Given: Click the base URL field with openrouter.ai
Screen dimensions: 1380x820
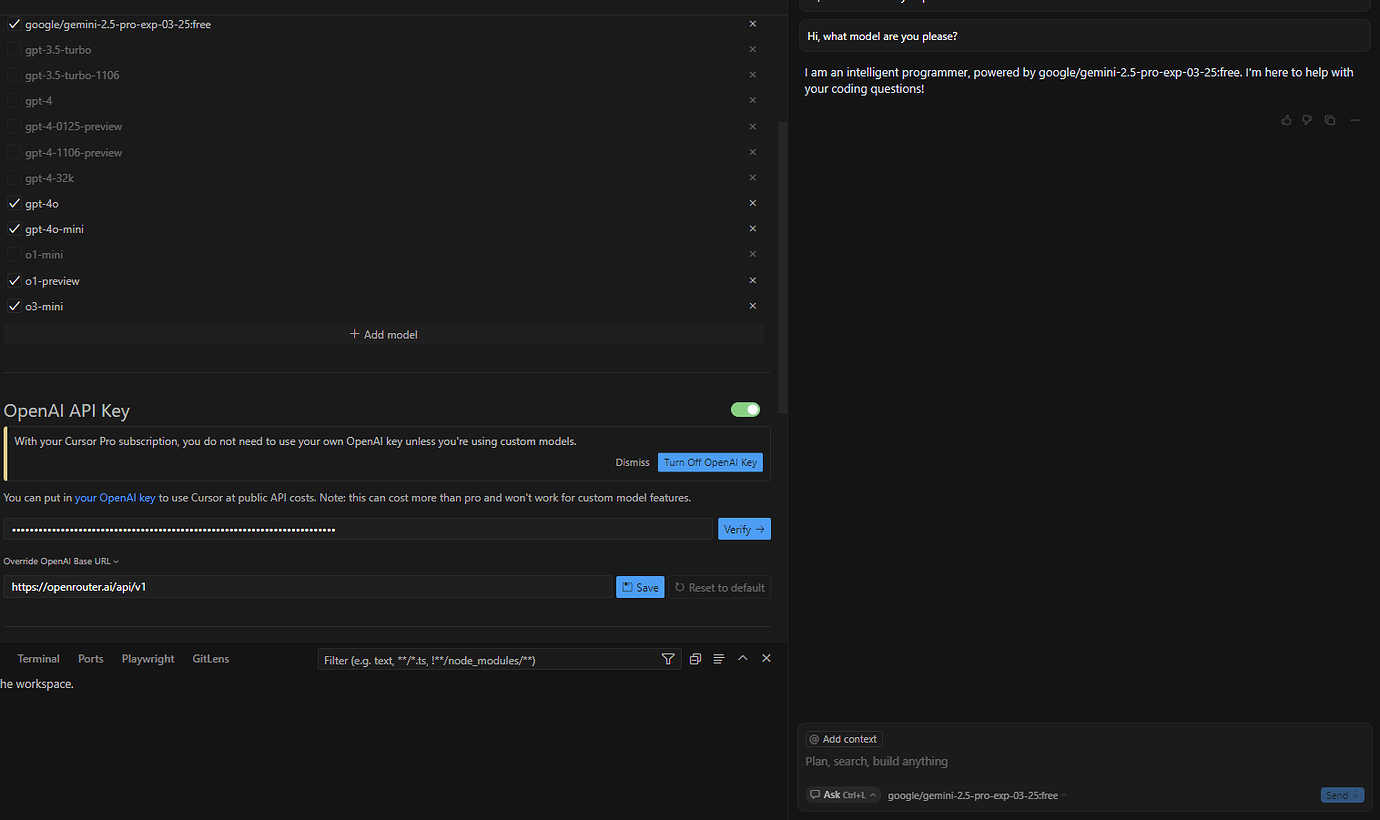Looking at the screenshot, I should (308, 587).
